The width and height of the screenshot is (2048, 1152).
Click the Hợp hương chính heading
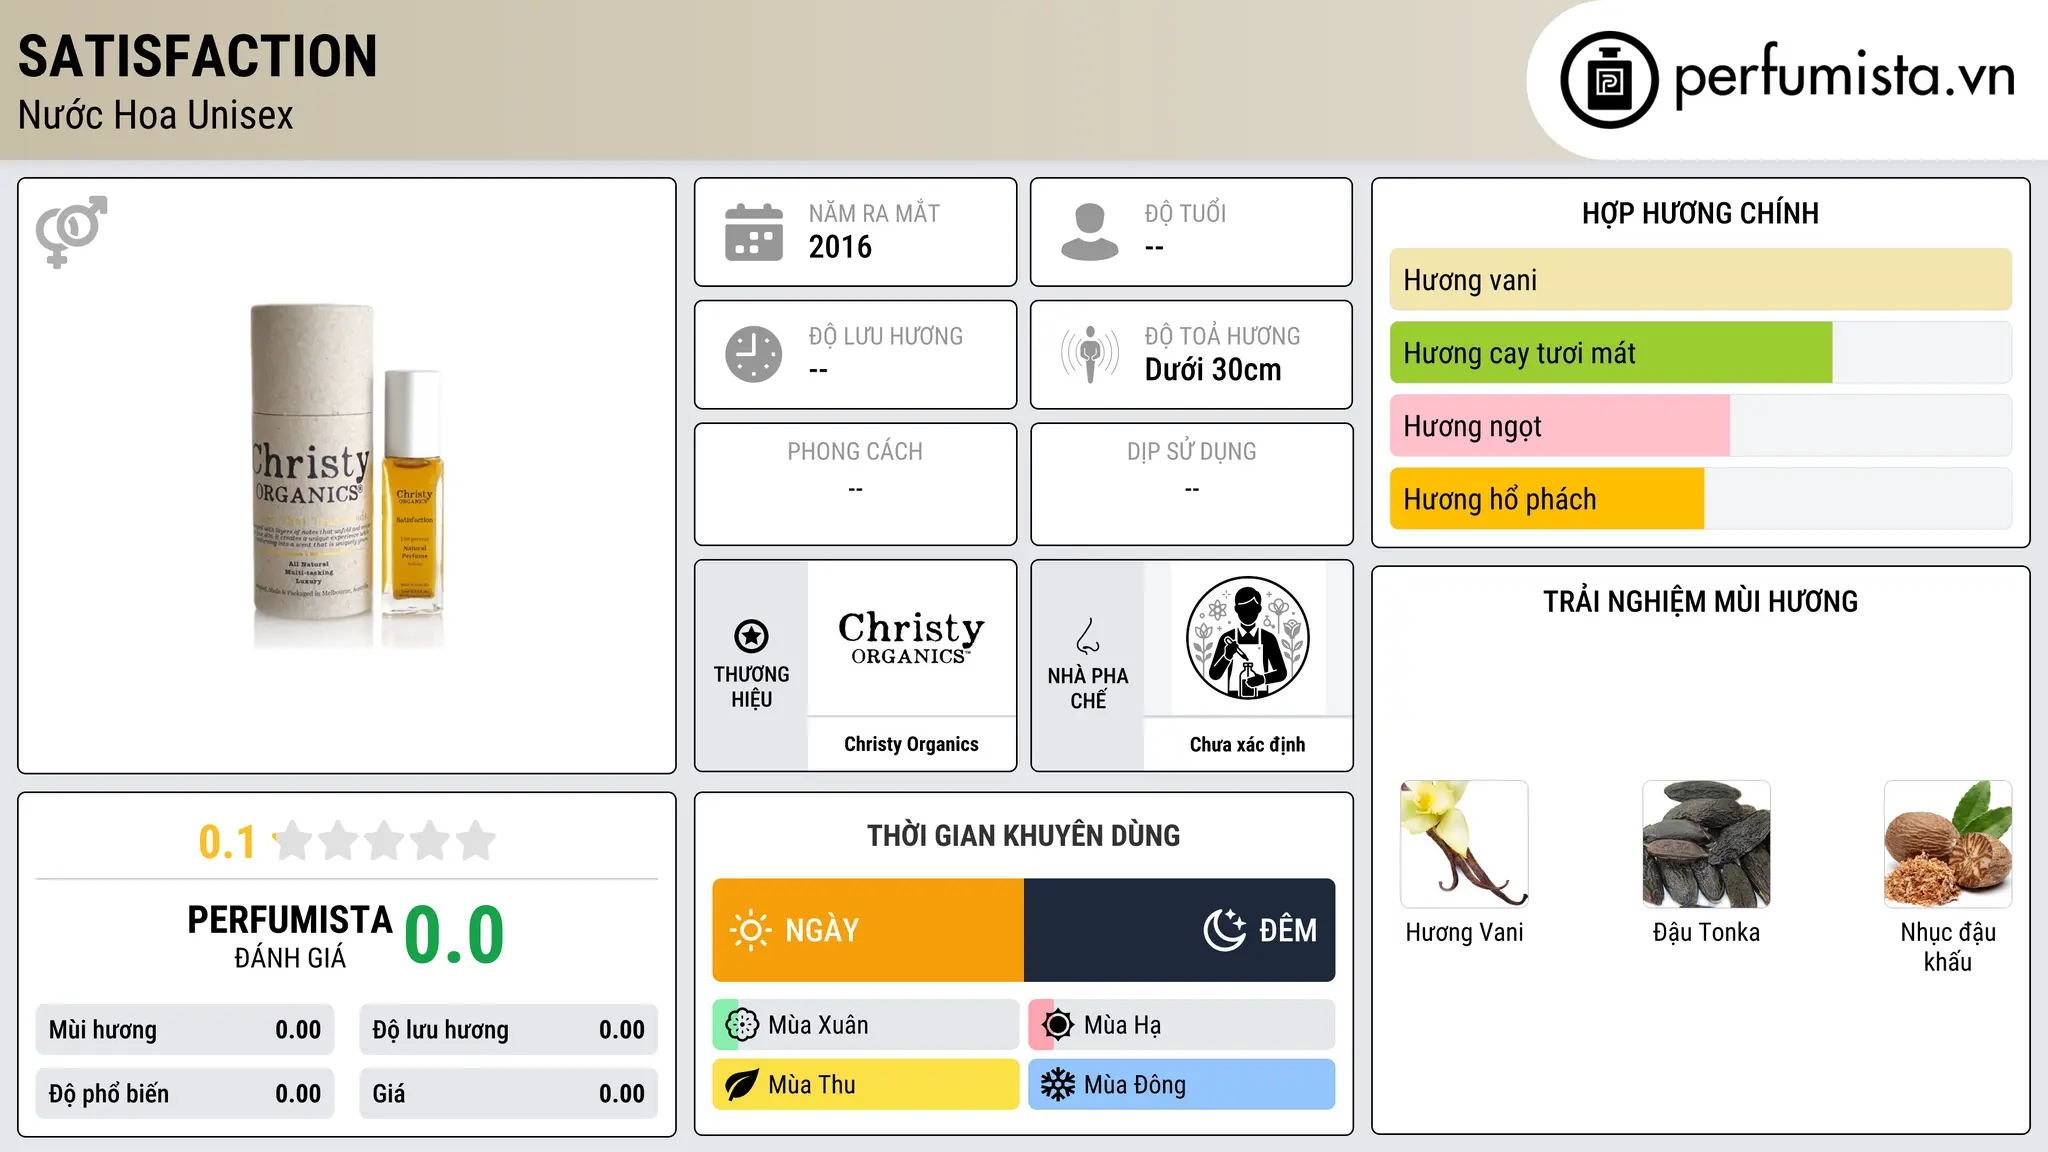point(1701,213)
